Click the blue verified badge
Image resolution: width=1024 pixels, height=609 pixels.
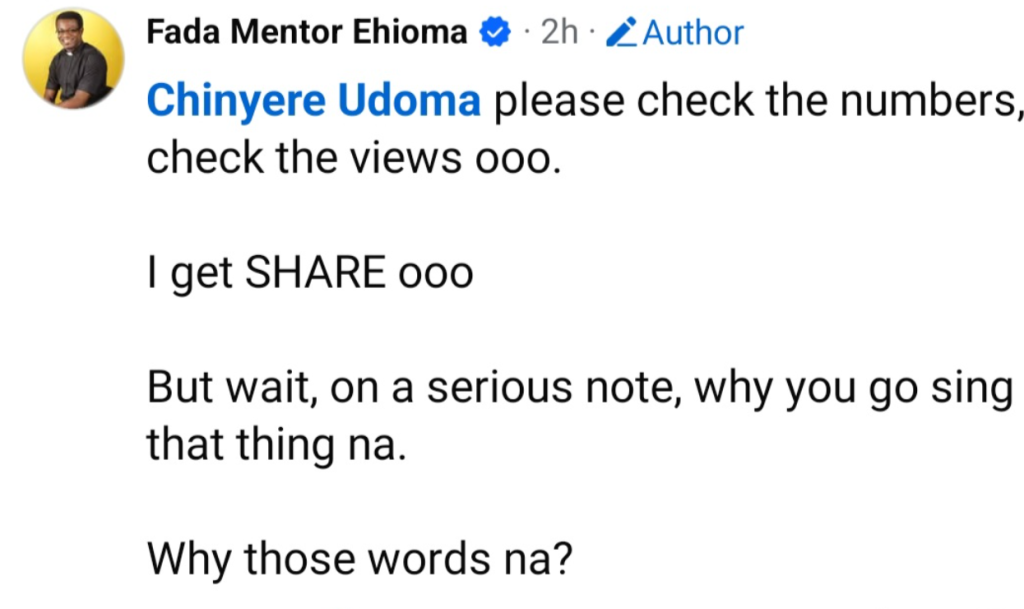coord(496,33)
